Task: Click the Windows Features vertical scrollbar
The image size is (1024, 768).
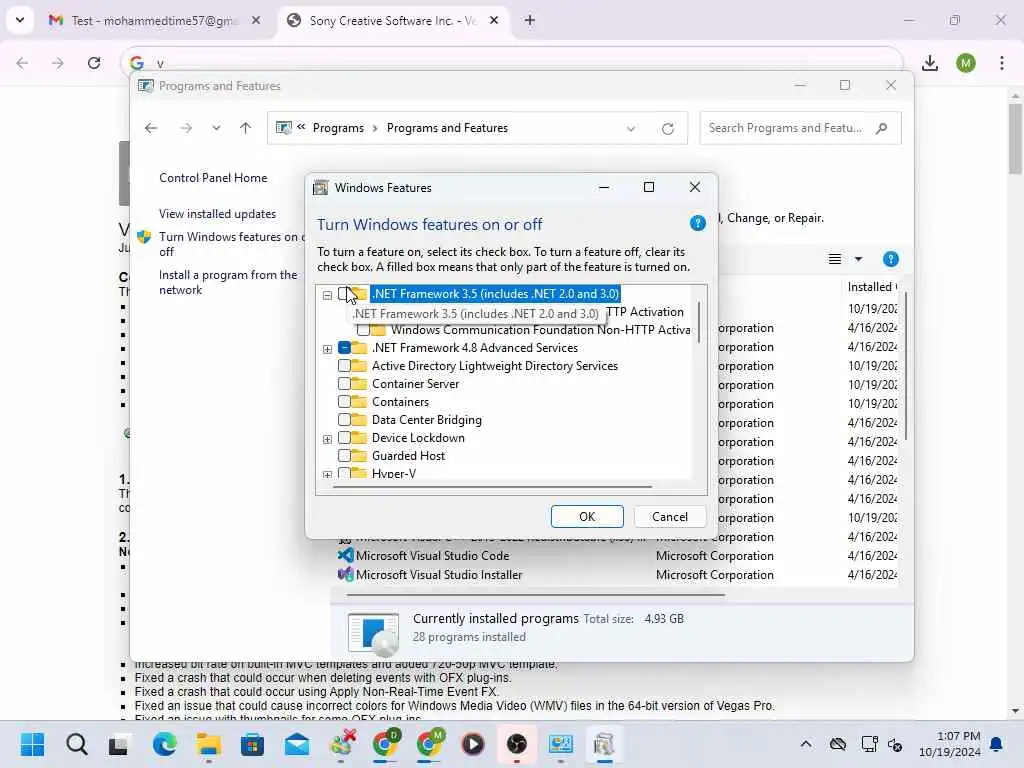Action: point(699,322)
